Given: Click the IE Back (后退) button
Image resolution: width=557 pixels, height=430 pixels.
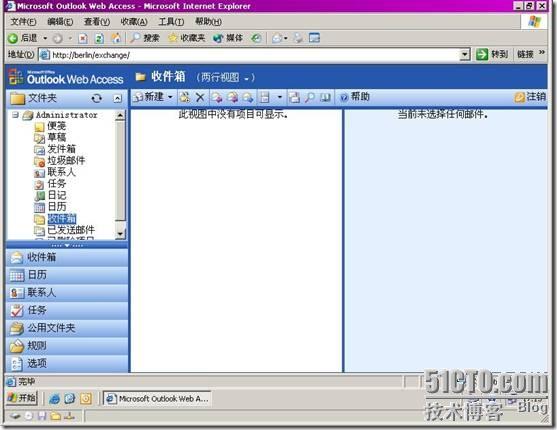Looking at the screenshot, I should pos(22,38).
